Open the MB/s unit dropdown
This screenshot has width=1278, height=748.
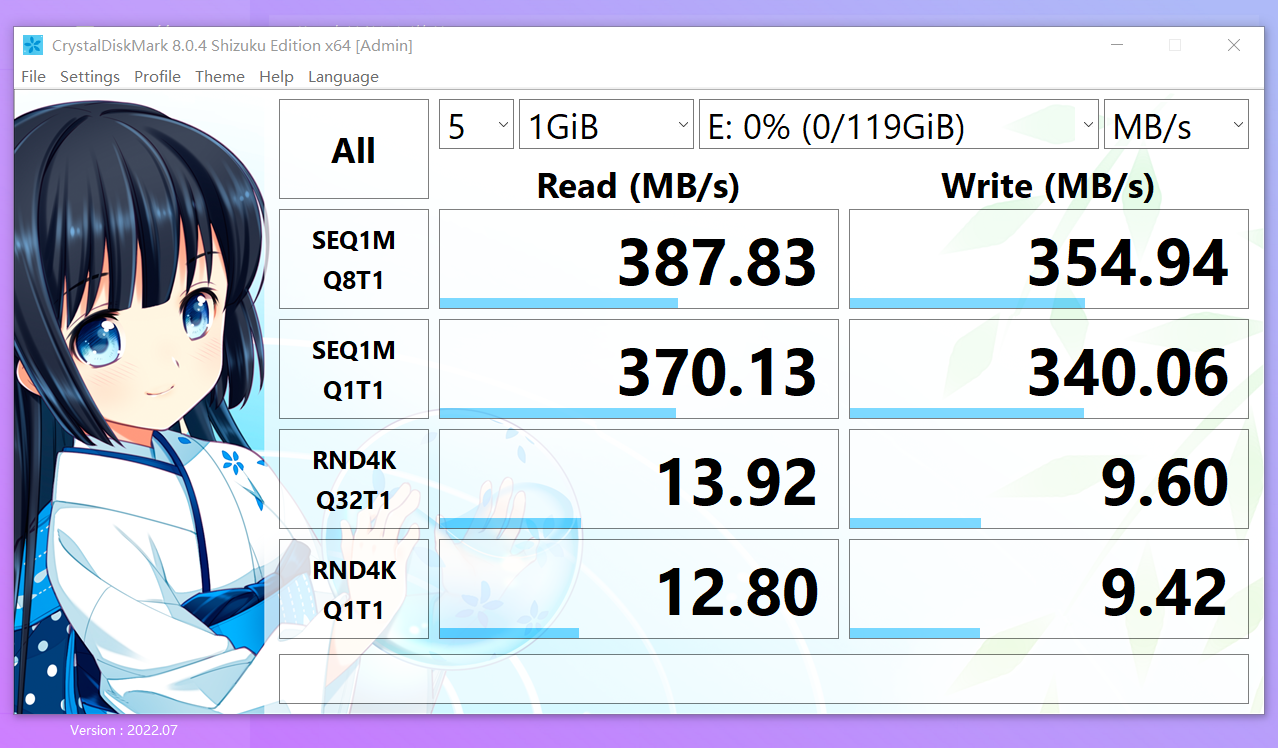1175,124
